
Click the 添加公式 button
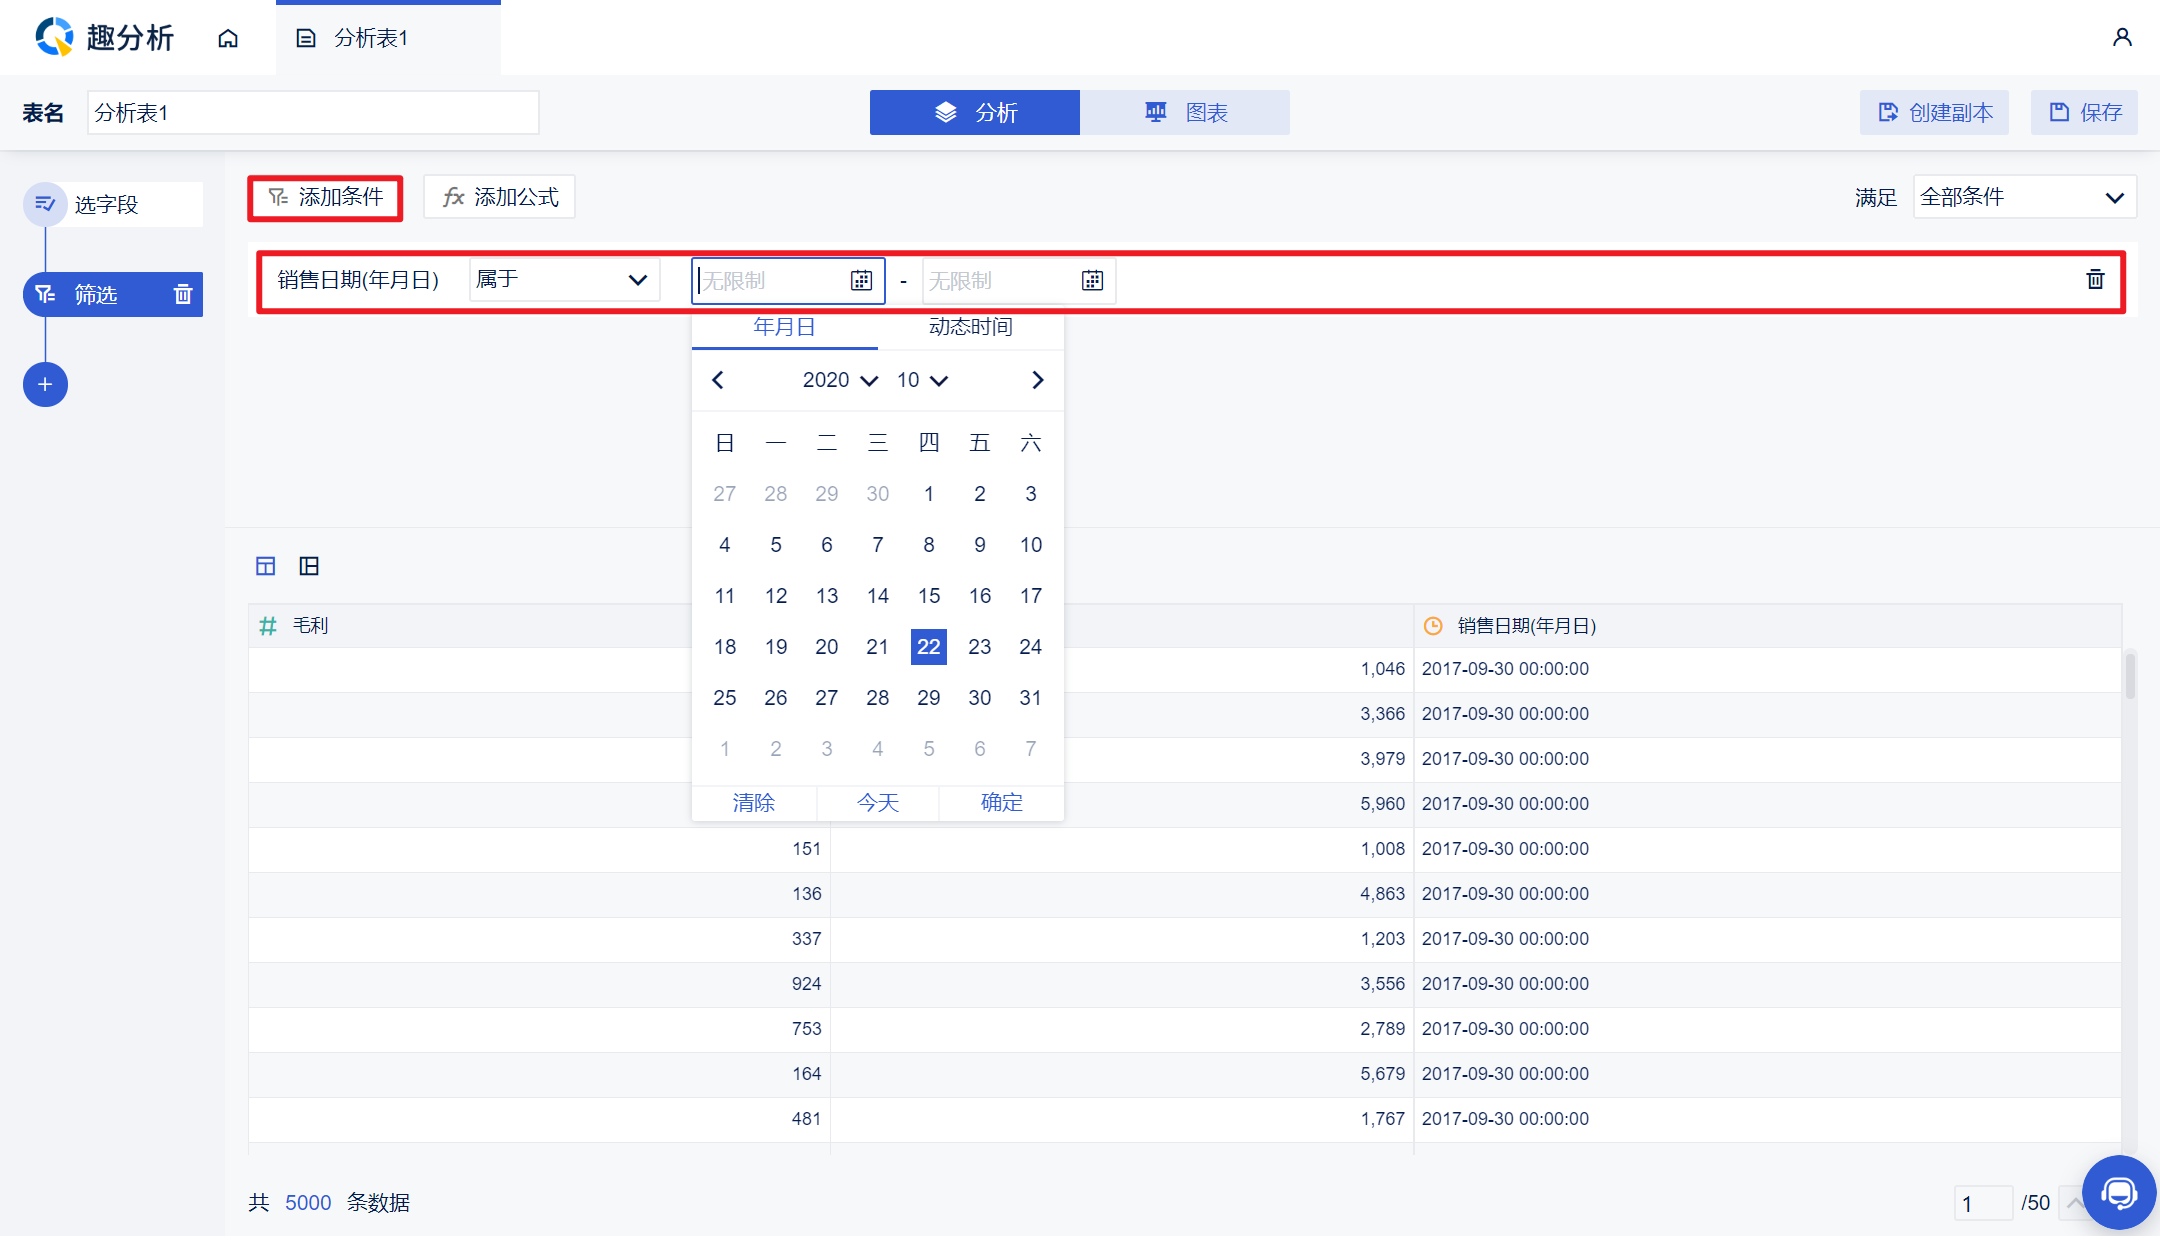click(500, 197)
